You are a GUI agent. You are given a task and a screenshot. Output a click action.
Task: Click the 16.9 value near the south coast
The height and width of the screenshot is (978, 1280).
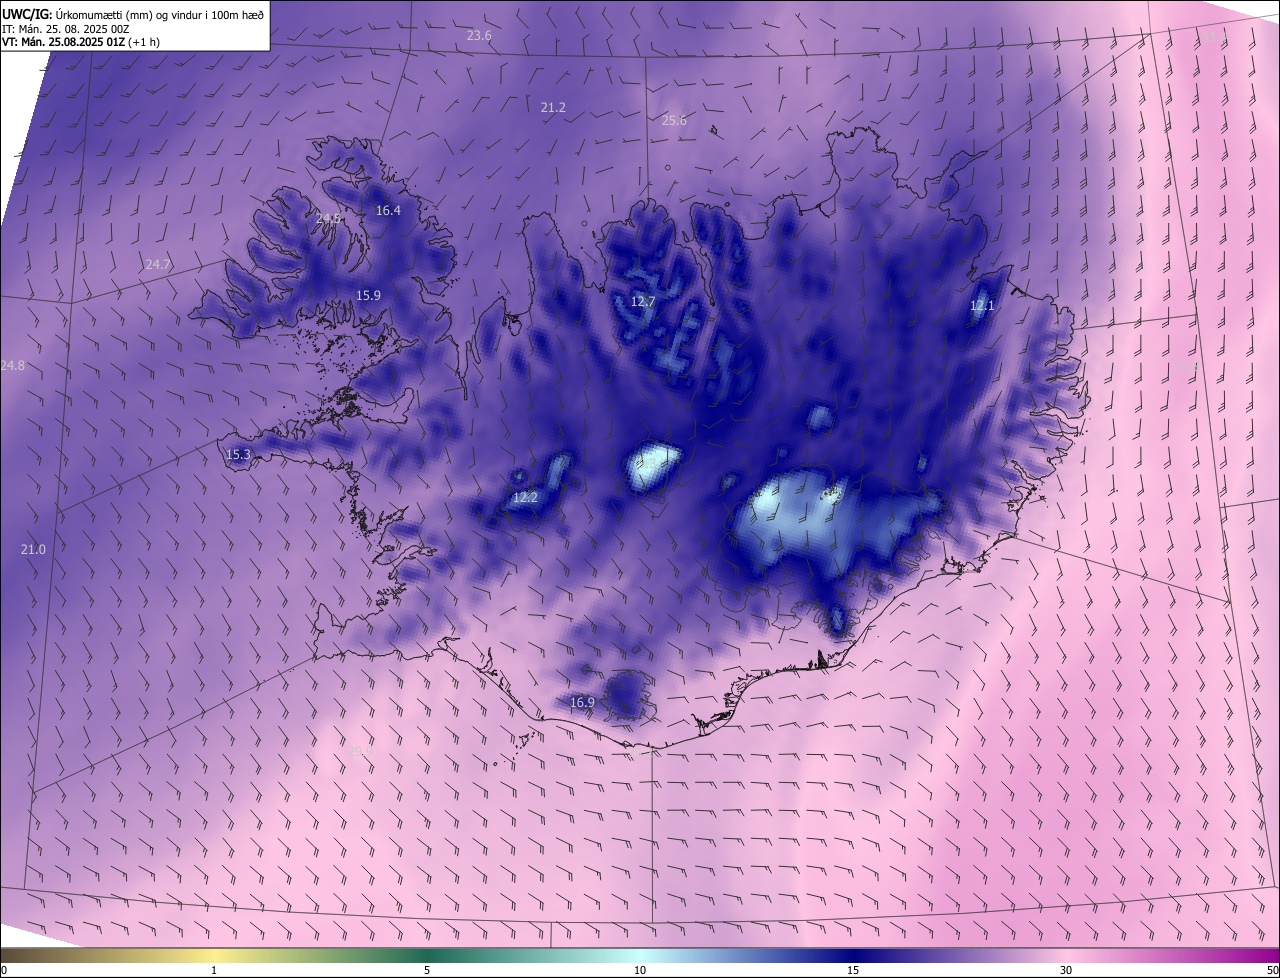pos(582,703)
